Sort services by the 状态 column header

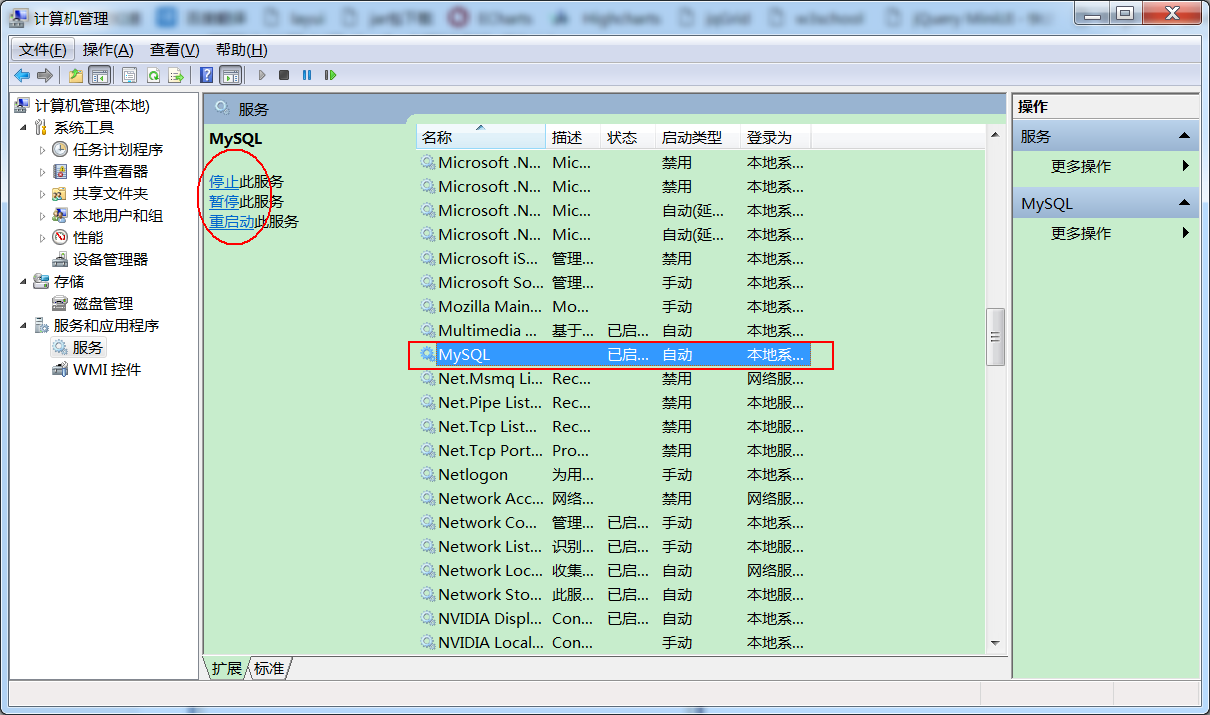tap(629, 137)
